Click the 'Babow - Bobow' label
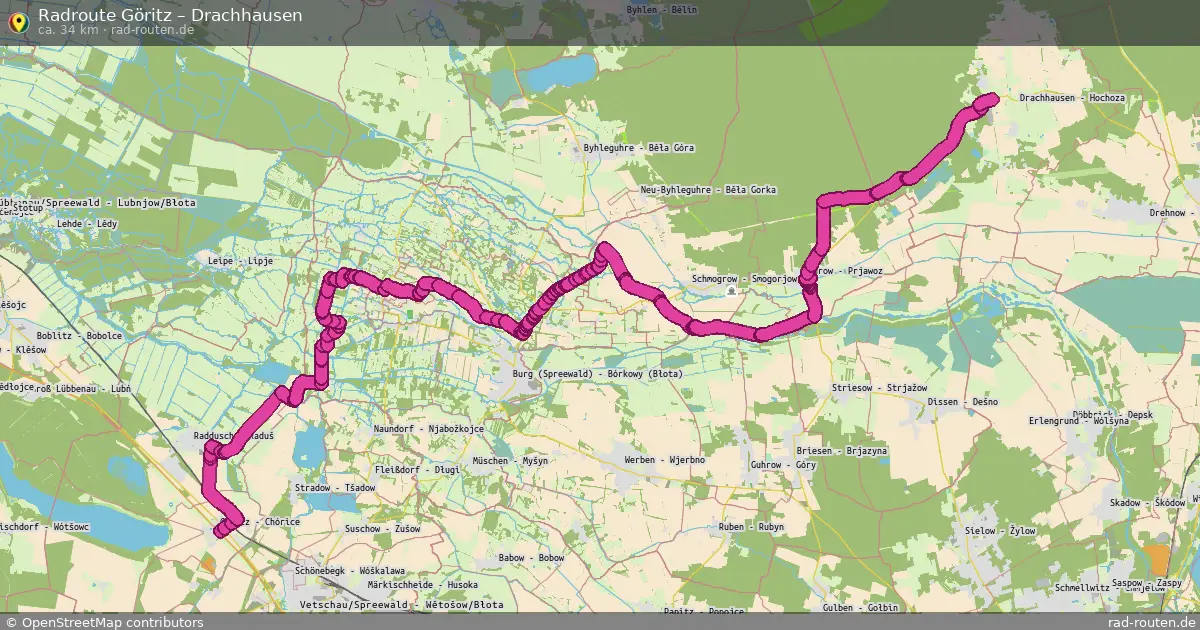The height and width of the screenshot is (630, 1200). [x=531, y=557]
